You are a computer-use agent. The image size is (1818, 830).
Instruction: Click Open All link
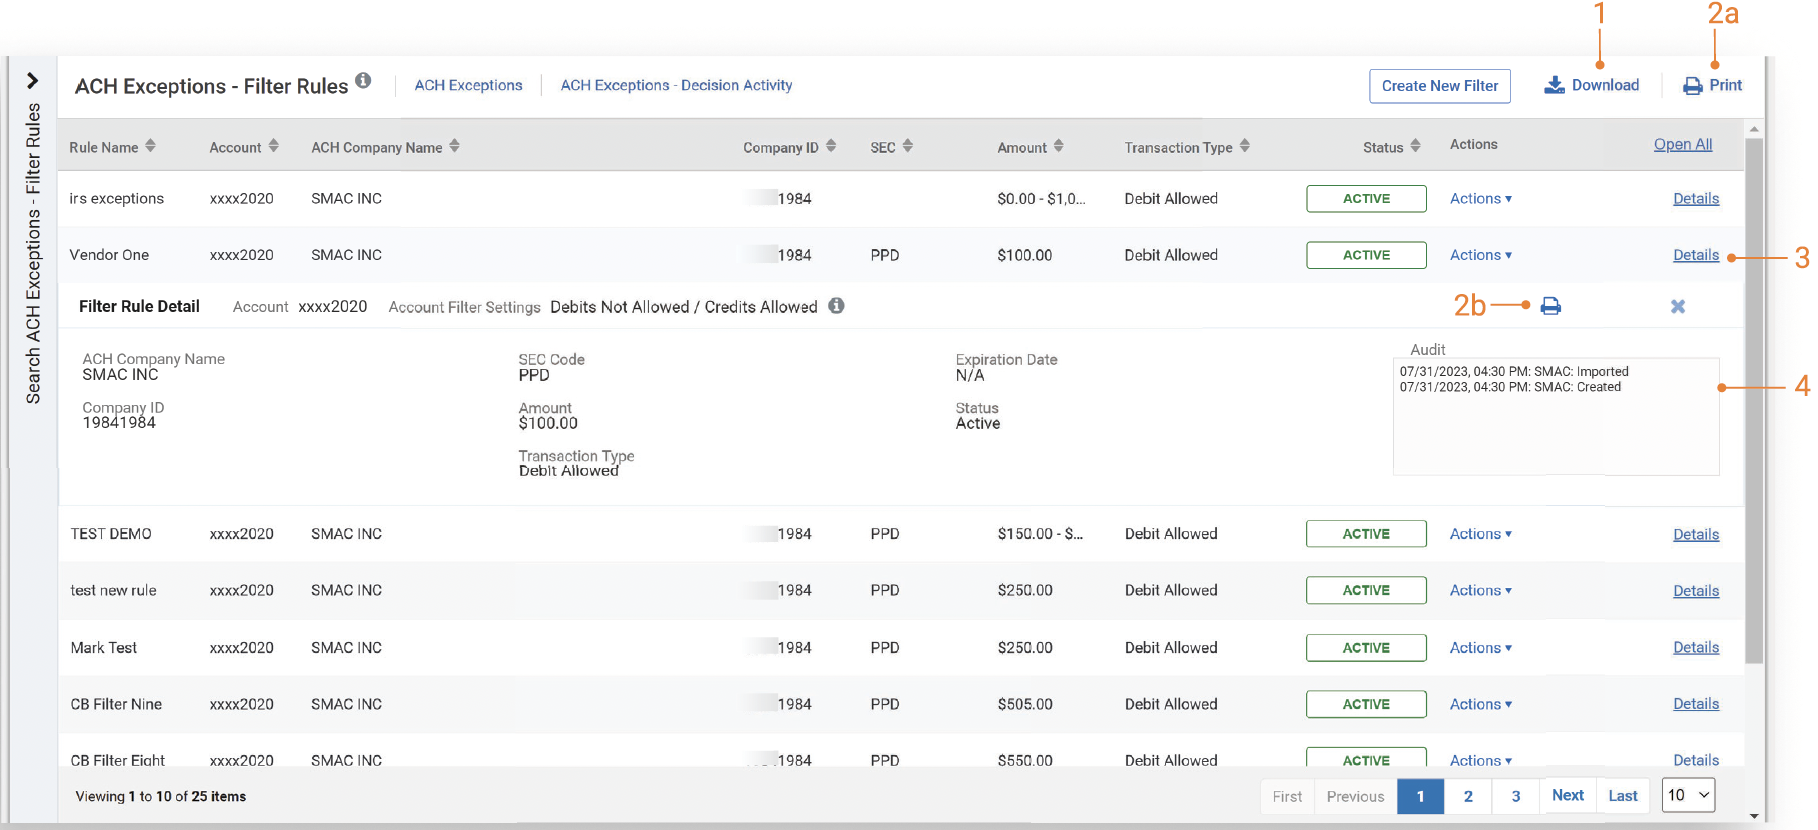pyautogui.click(x=1682, y=145)
